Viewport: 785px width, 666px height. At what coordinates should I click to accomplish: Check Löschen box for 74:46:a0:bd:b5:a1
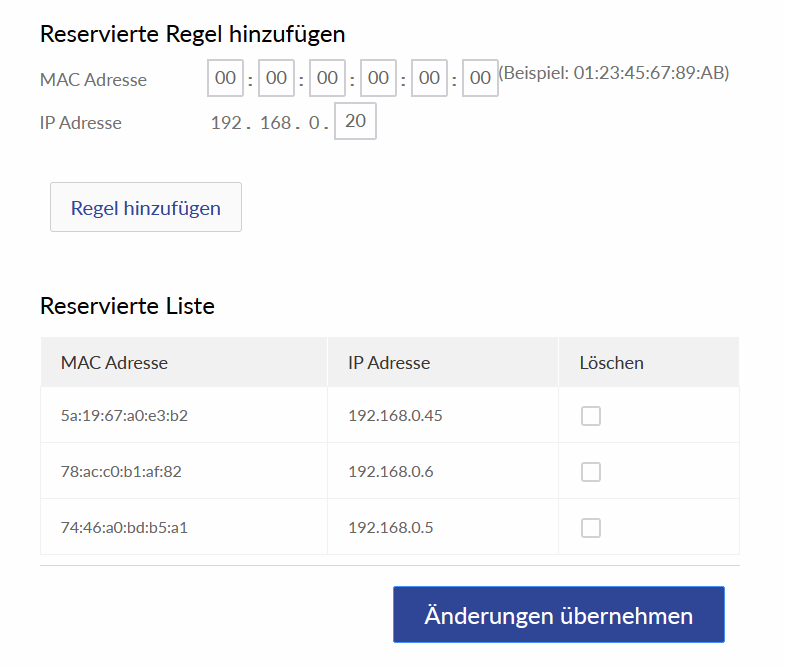(591, 528)
